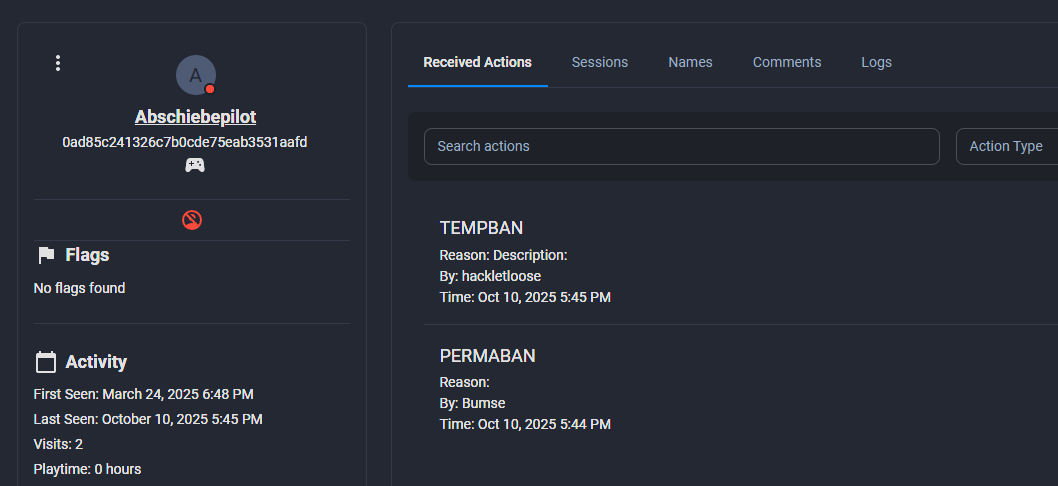
Task: Open the Names tab
Action: pyautogui.click(x=690, y=62)
